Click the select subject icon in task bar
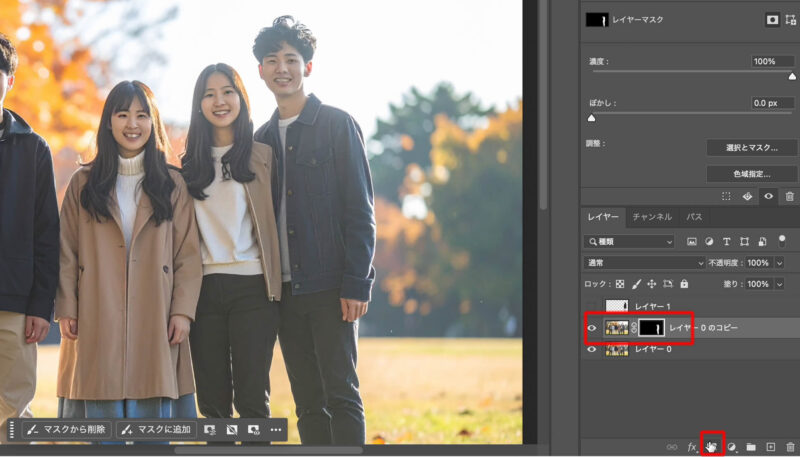Image resolution: width=800 pixels, height=457 pixels. [210, 429]
